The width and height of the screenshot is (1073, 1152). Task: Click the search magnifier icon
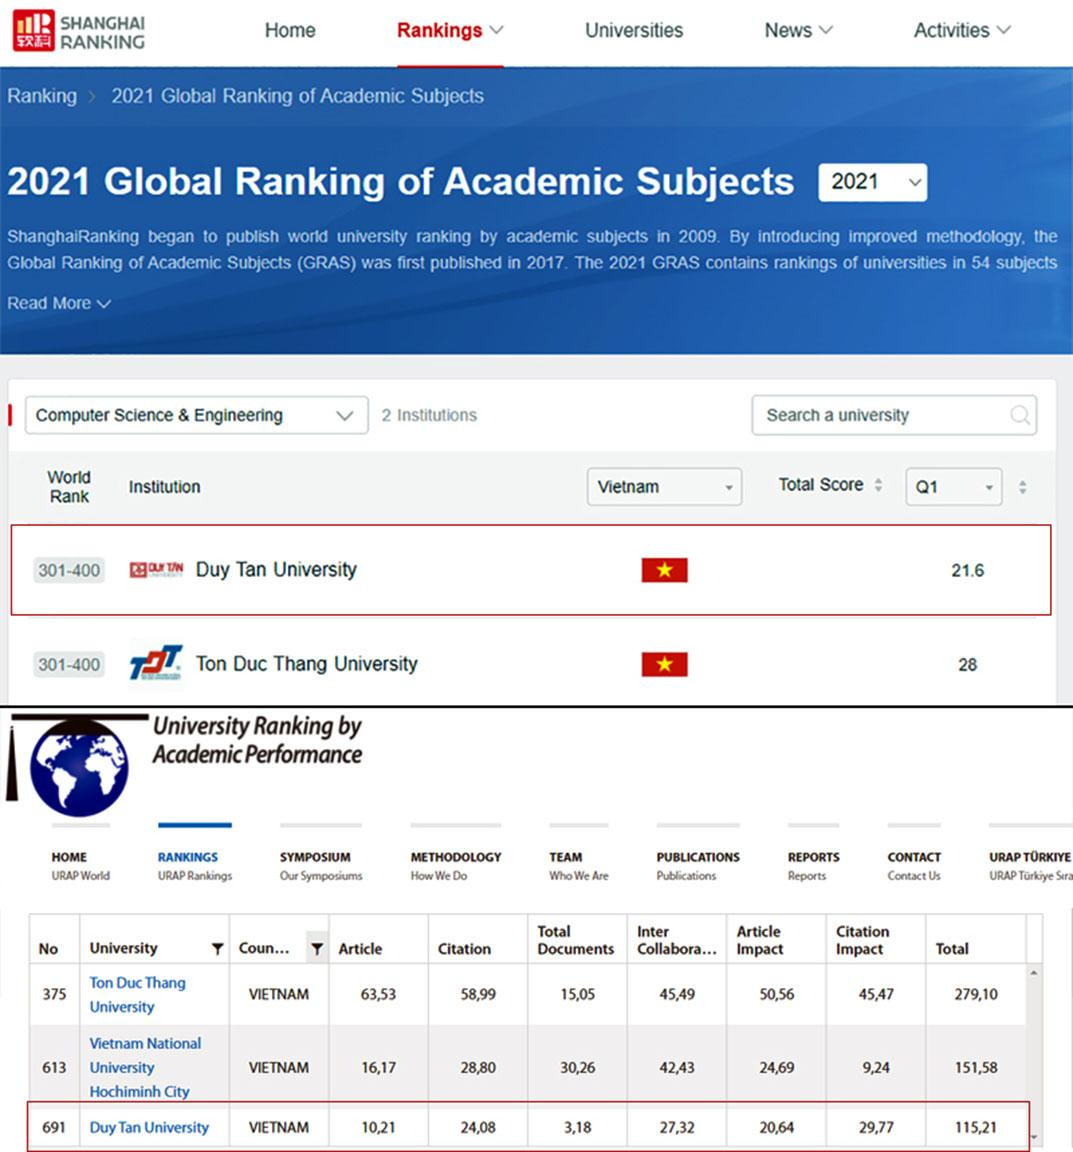(x=1019, y=415)
